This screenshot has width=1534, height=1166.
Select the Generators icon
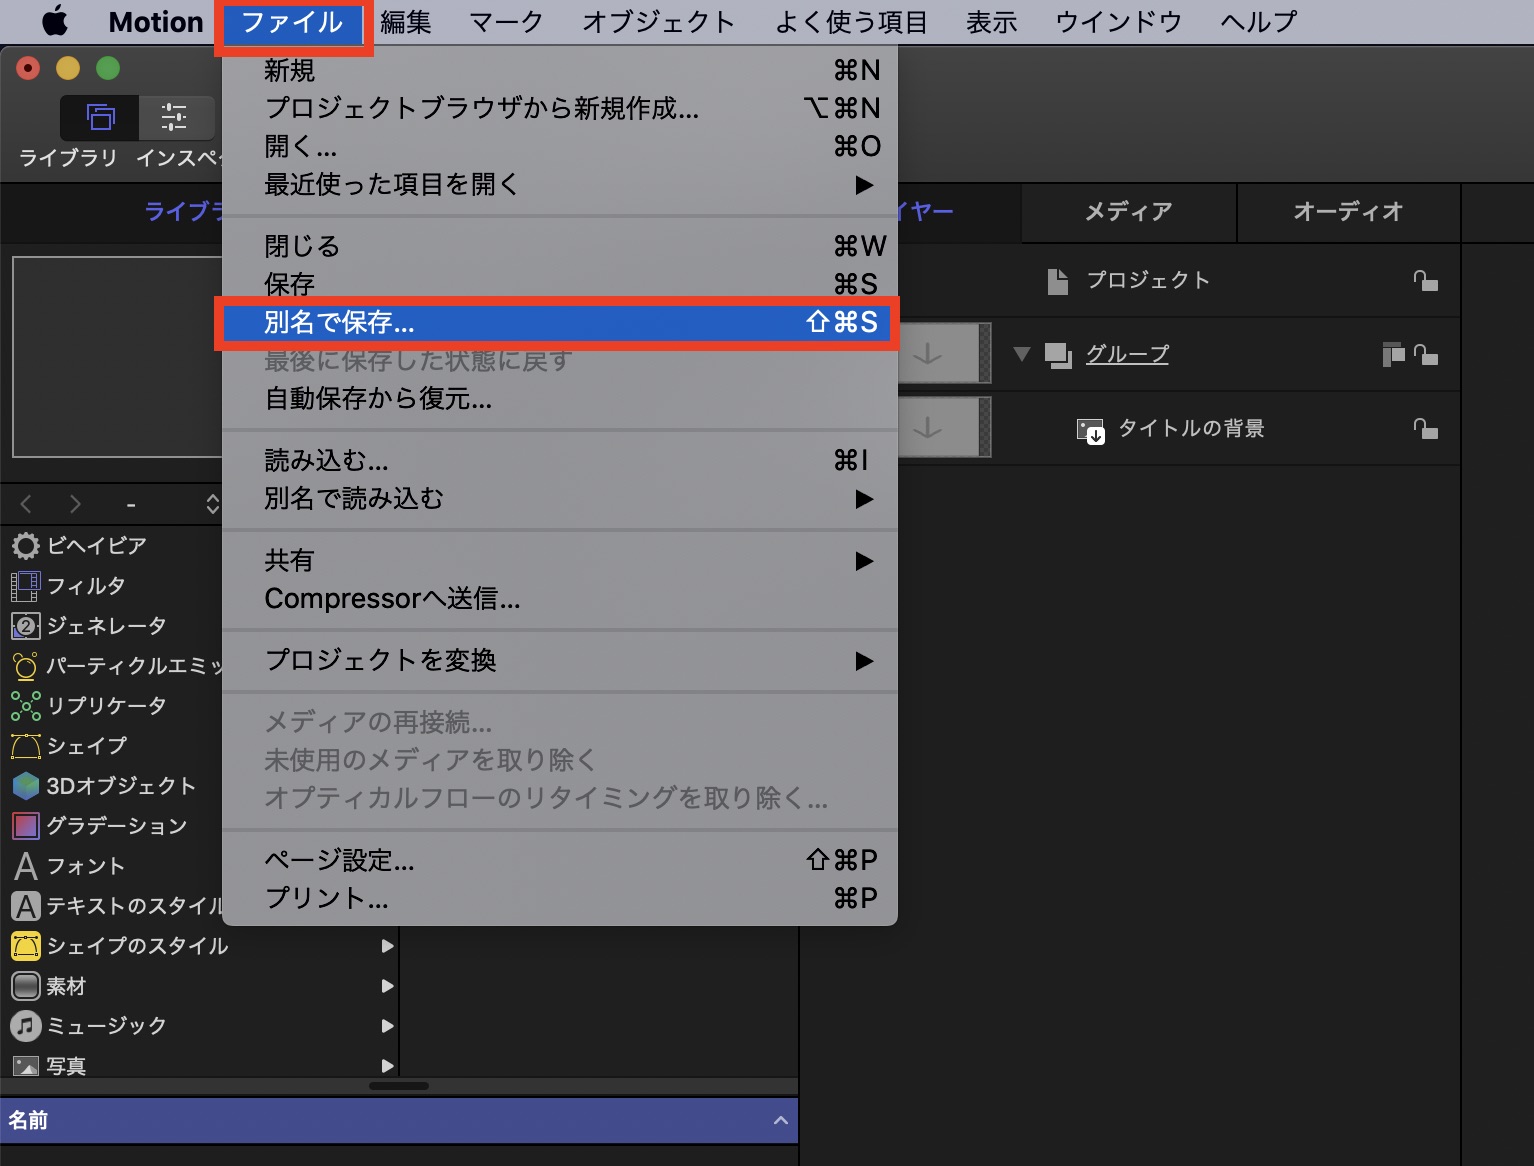click(25, 626)
